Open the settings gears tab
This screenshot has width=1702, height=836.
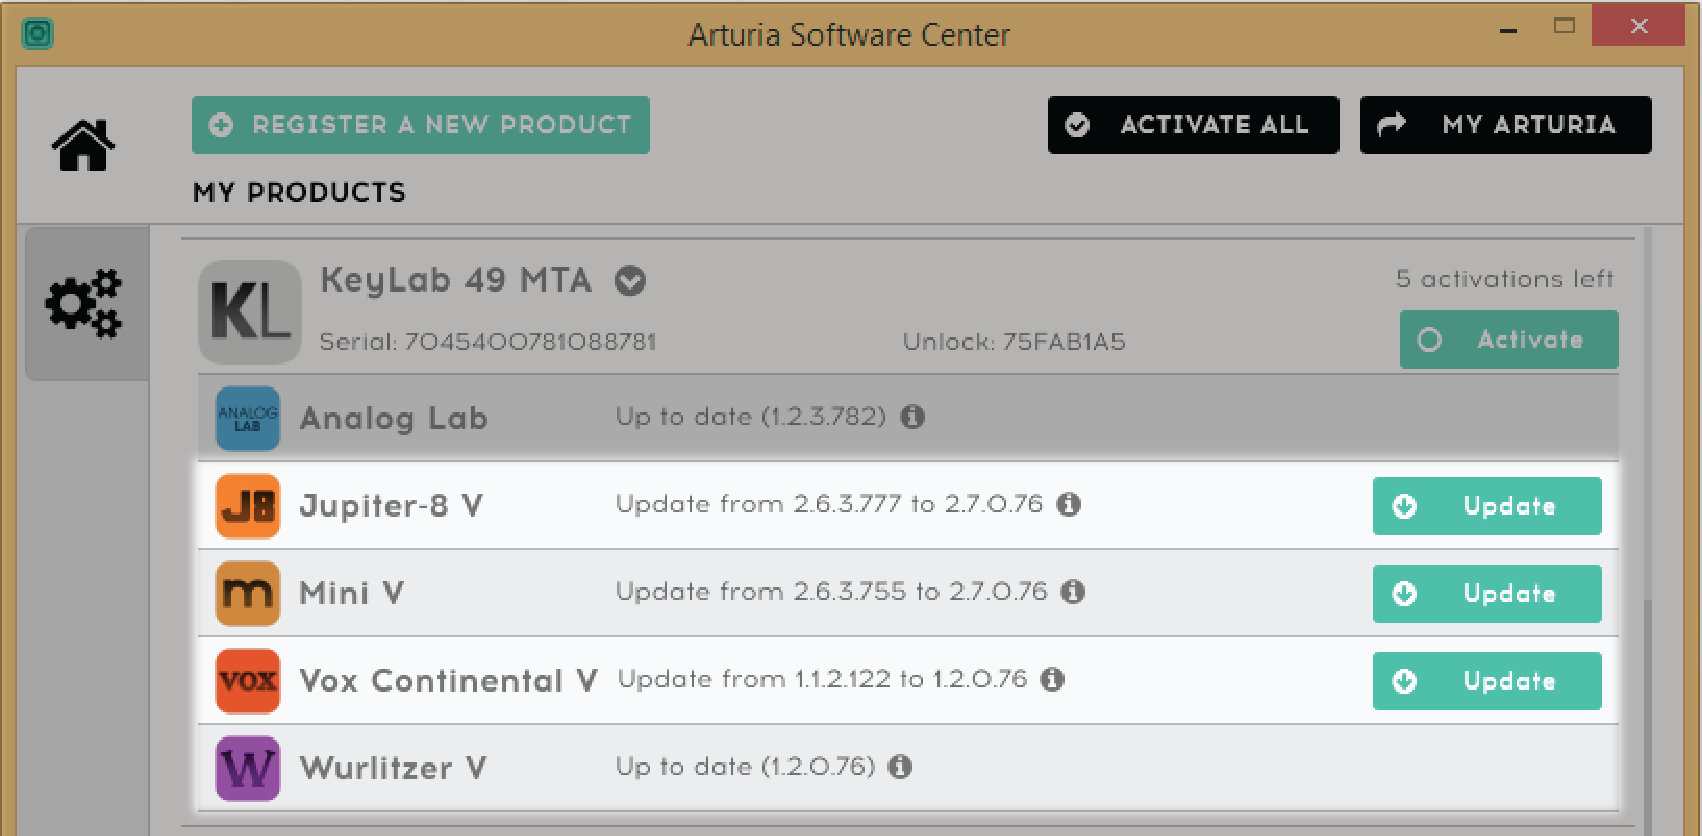pos(84,303)
